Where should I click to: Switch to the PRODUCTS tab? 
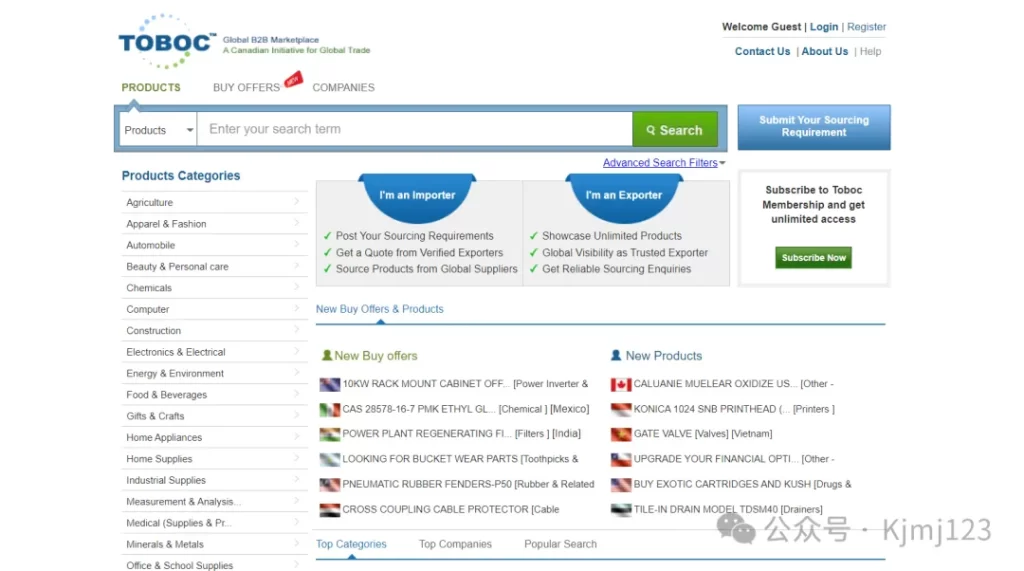(151, 88)
